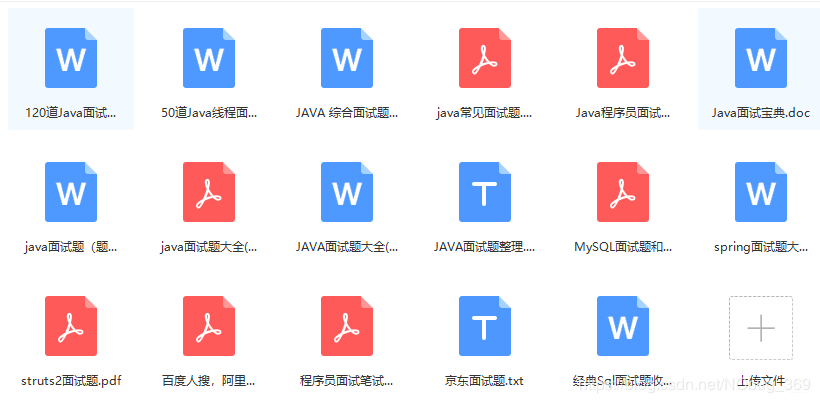Open the 120道Java面试 Word file icon
The width and height of the screenshot is (820, 403).
[x=71, y=58]
